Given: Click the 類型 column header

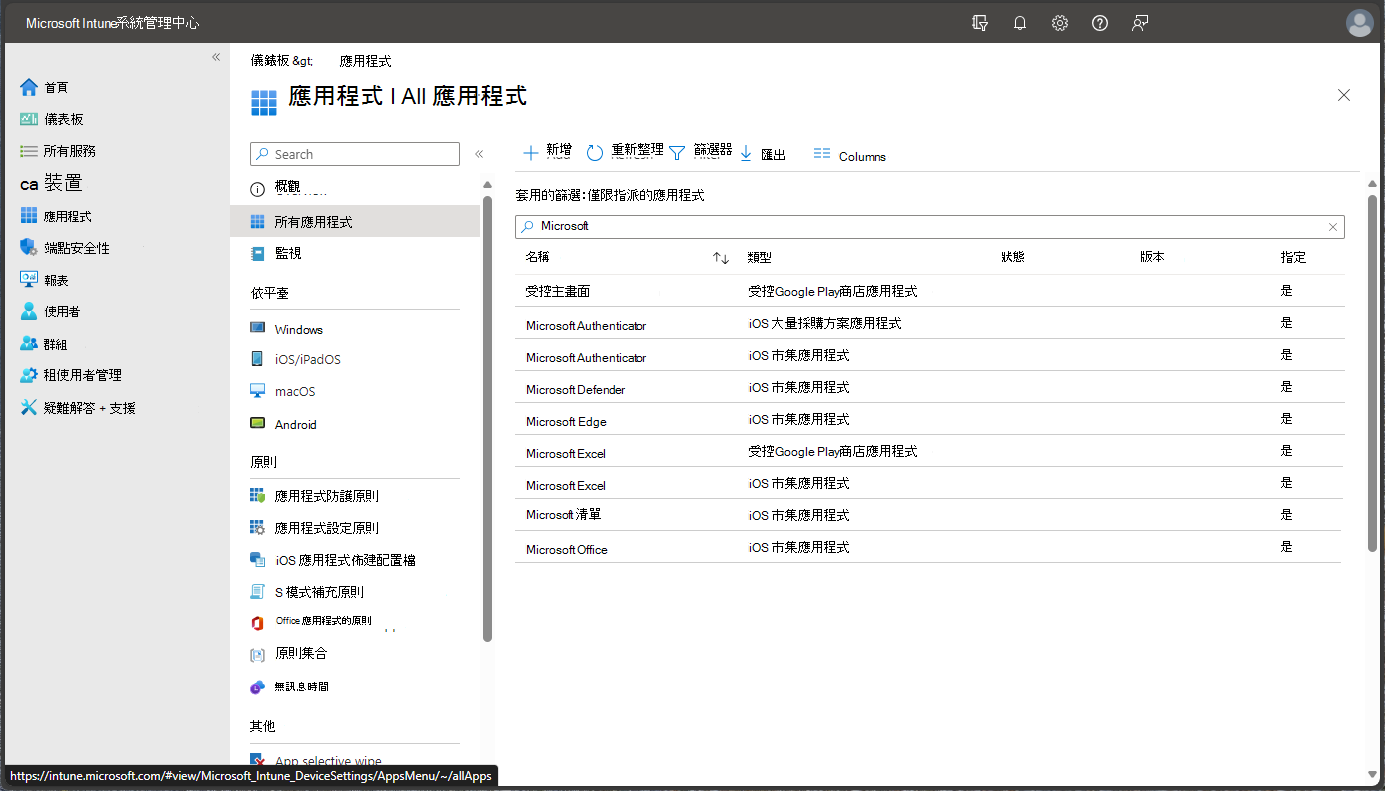Looking at the screenshot, I should pos(759,257).
